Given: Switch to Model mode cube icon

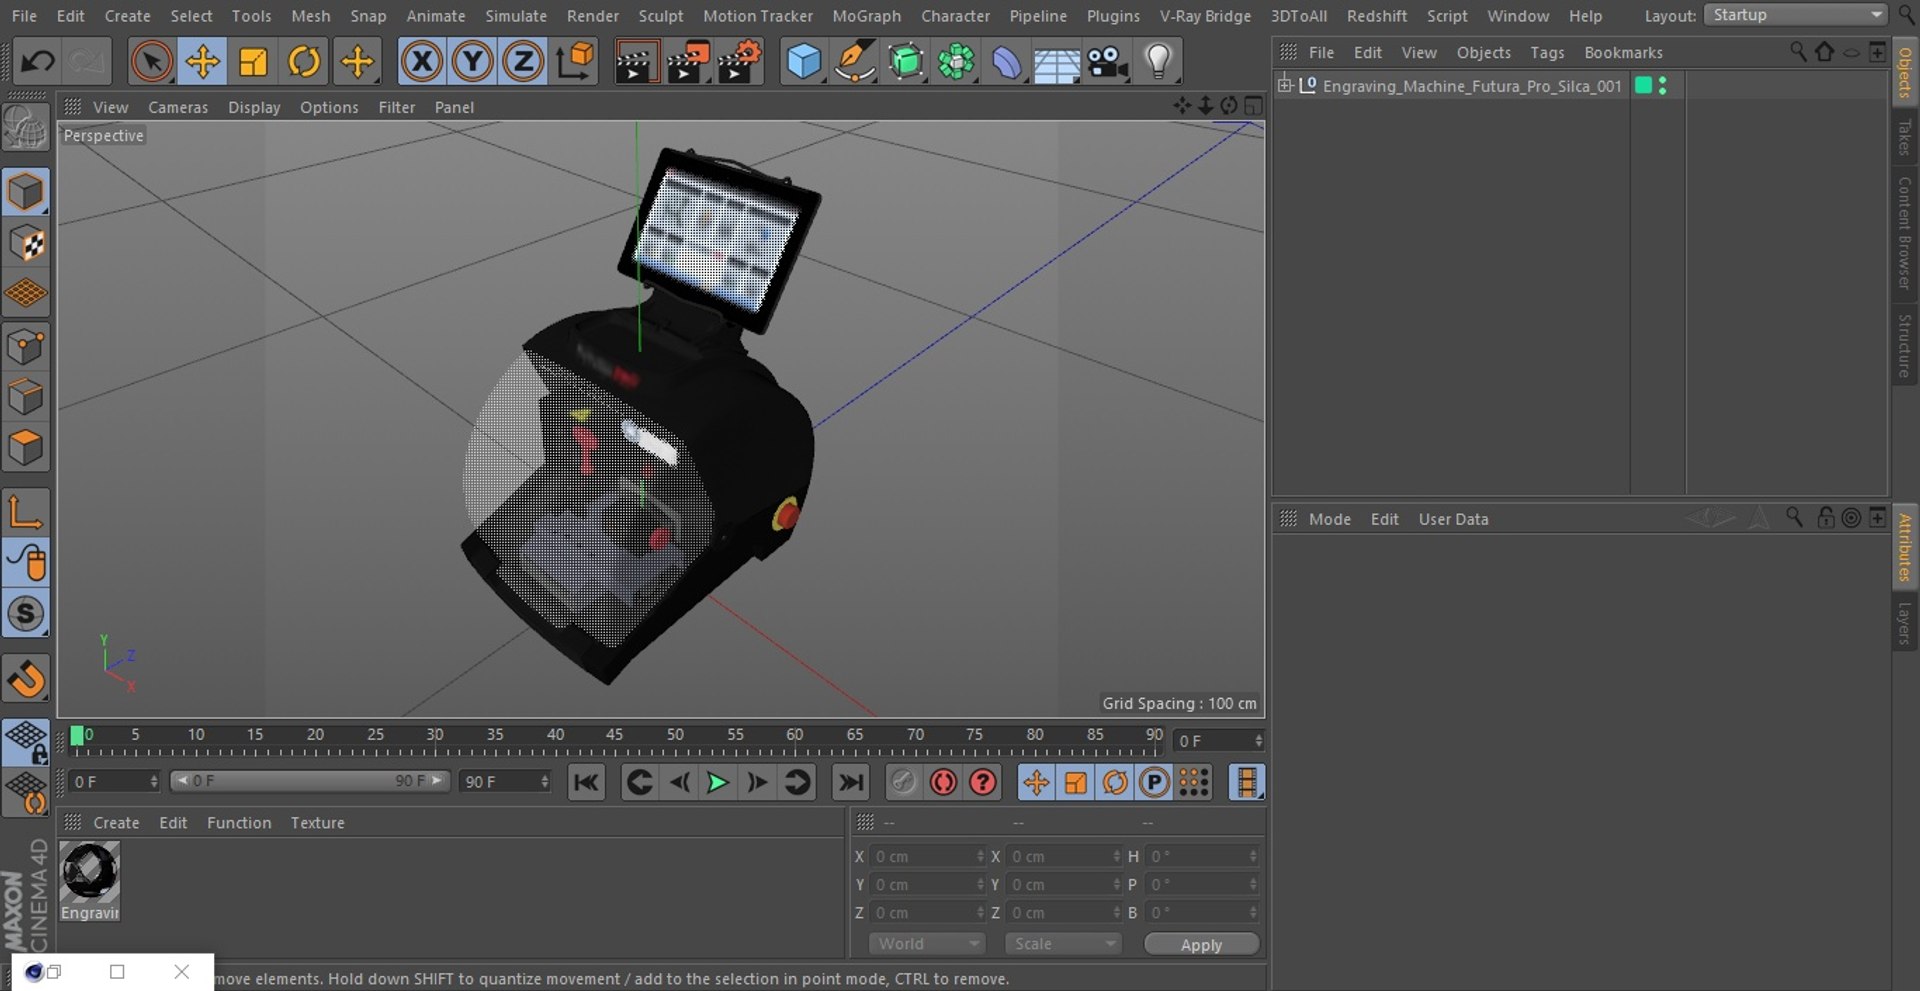Looking at the screenshot, I should 26,192.
